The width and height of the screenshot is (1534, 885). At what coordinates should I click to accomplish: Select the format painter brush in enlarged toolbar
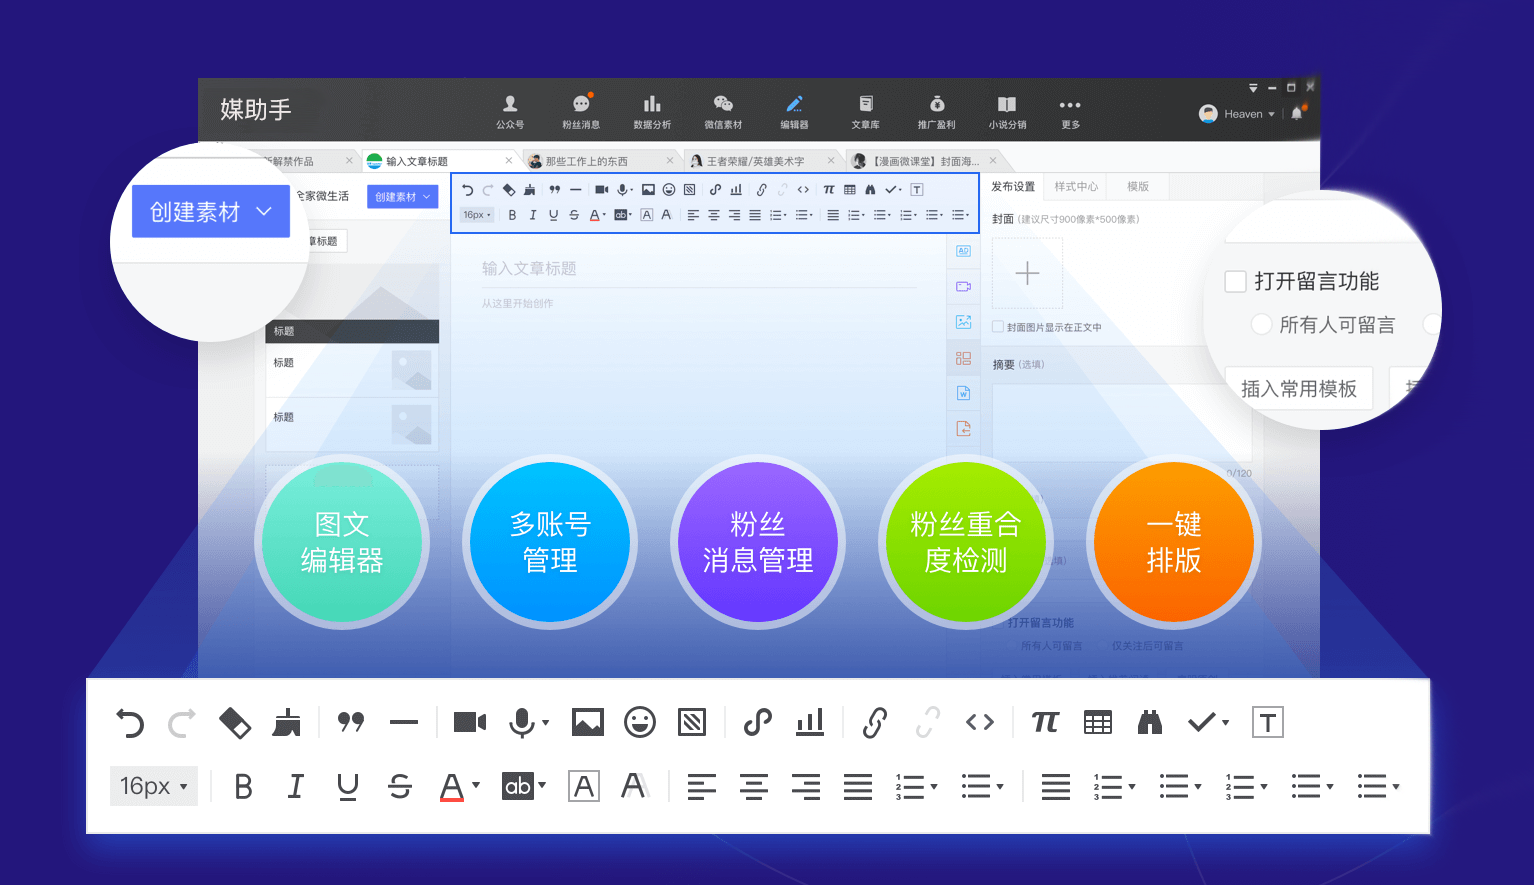[287, 722]
